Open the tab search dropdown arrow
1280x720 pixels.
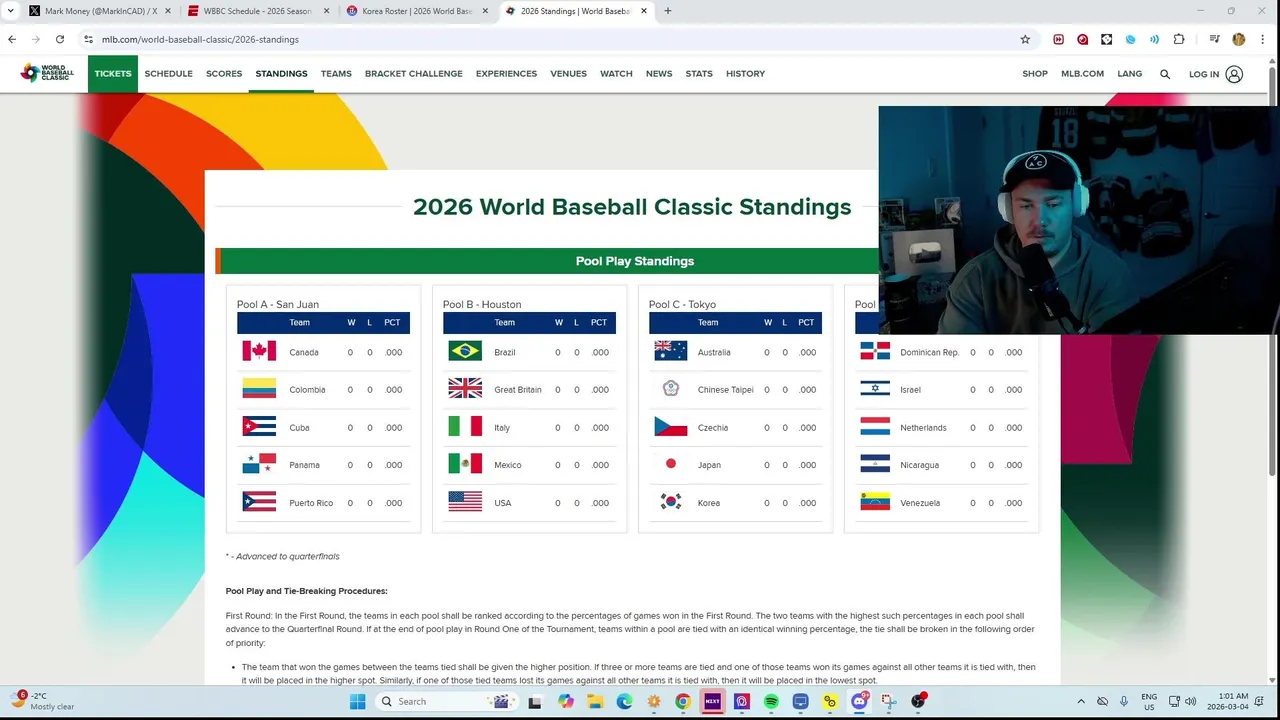point(10,11)
